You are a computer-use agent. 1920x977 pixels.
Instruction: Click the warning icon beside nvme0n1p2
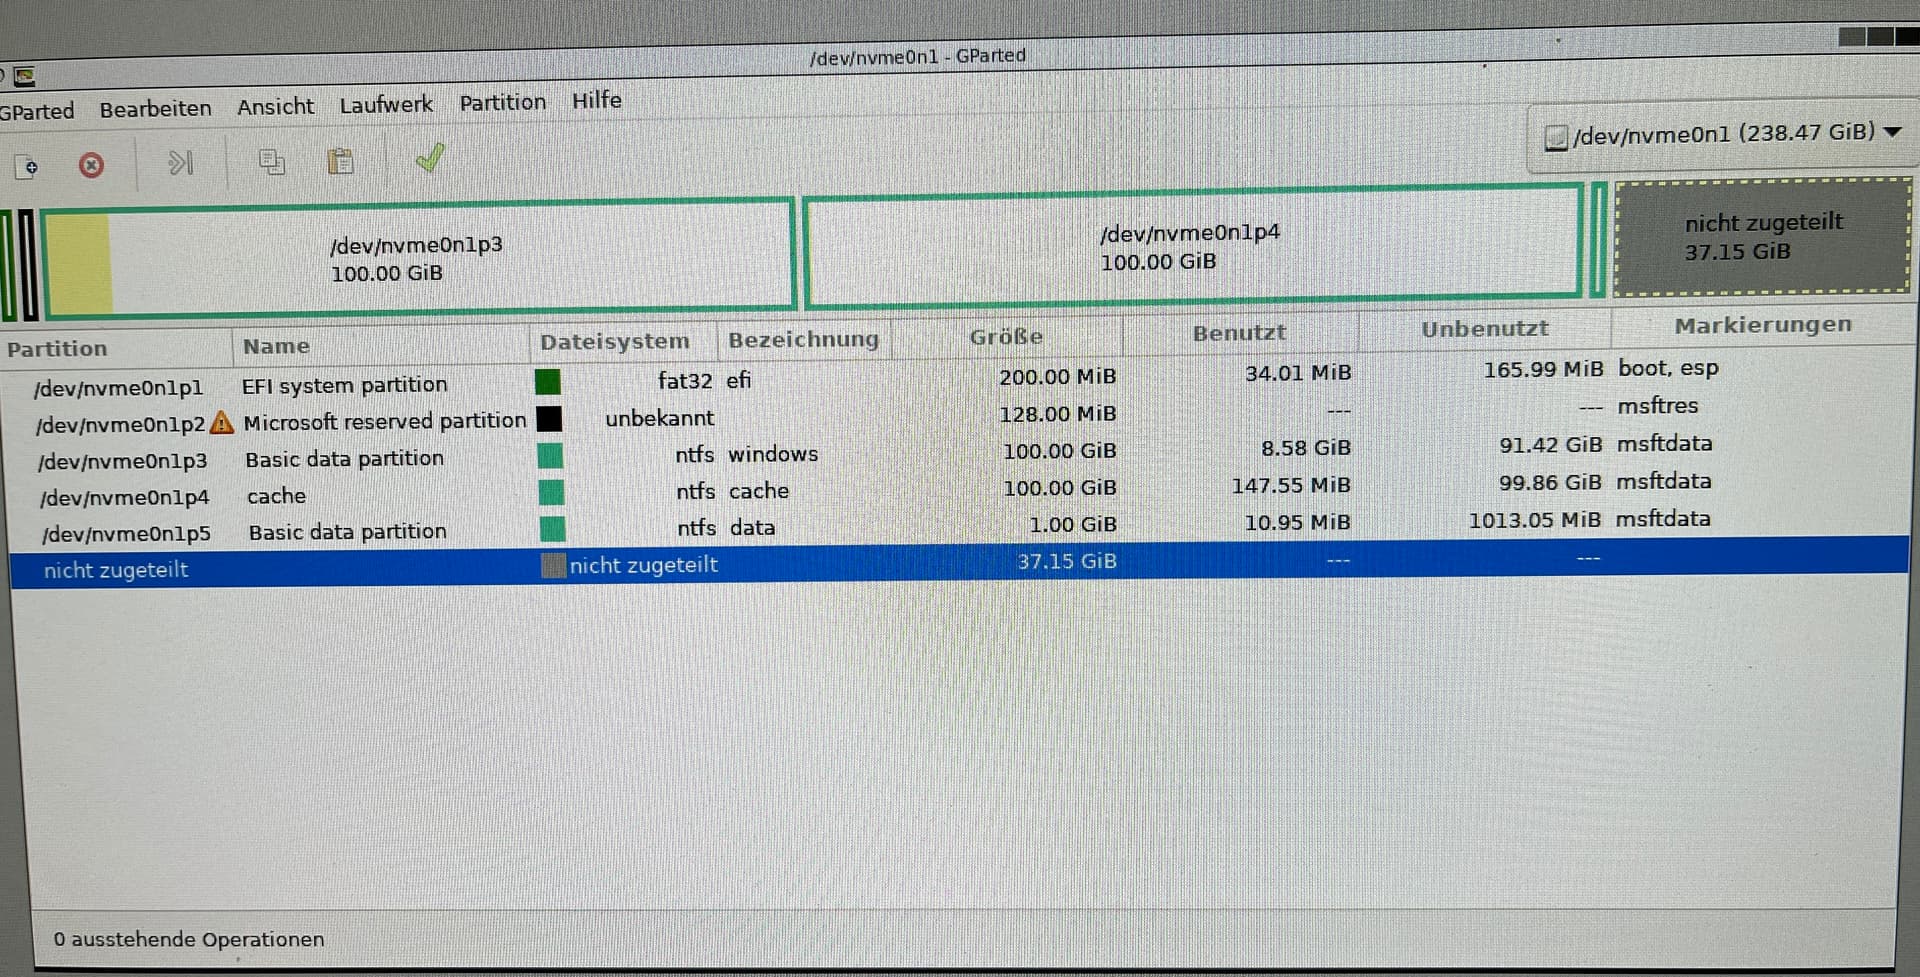(x=222, y=423)
